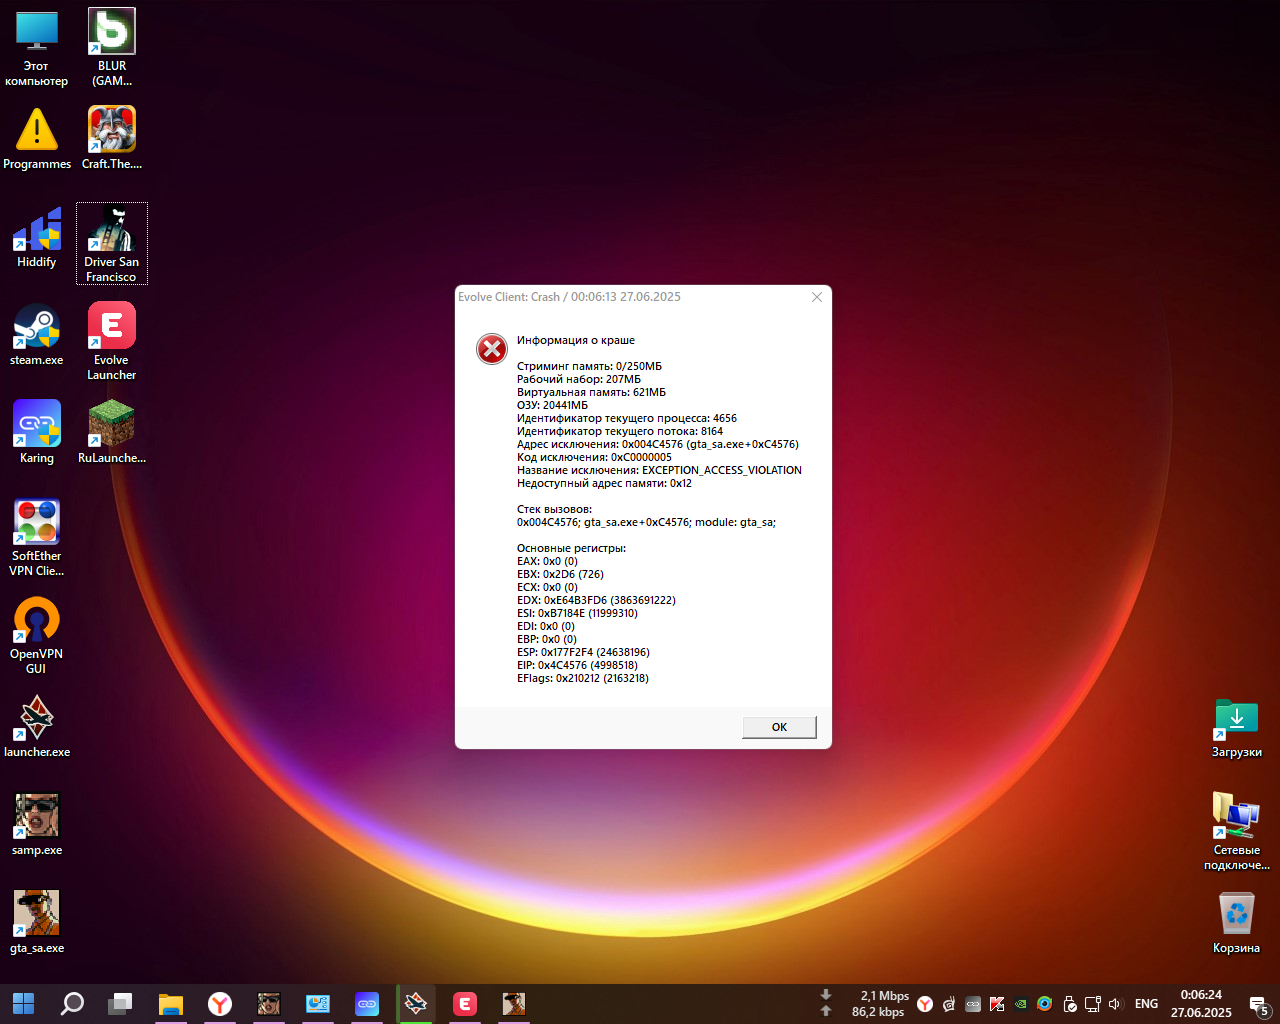Select the Driver San Francisco shortcut
This screenshot has width=1280, height=1024.
pos(112,244)
